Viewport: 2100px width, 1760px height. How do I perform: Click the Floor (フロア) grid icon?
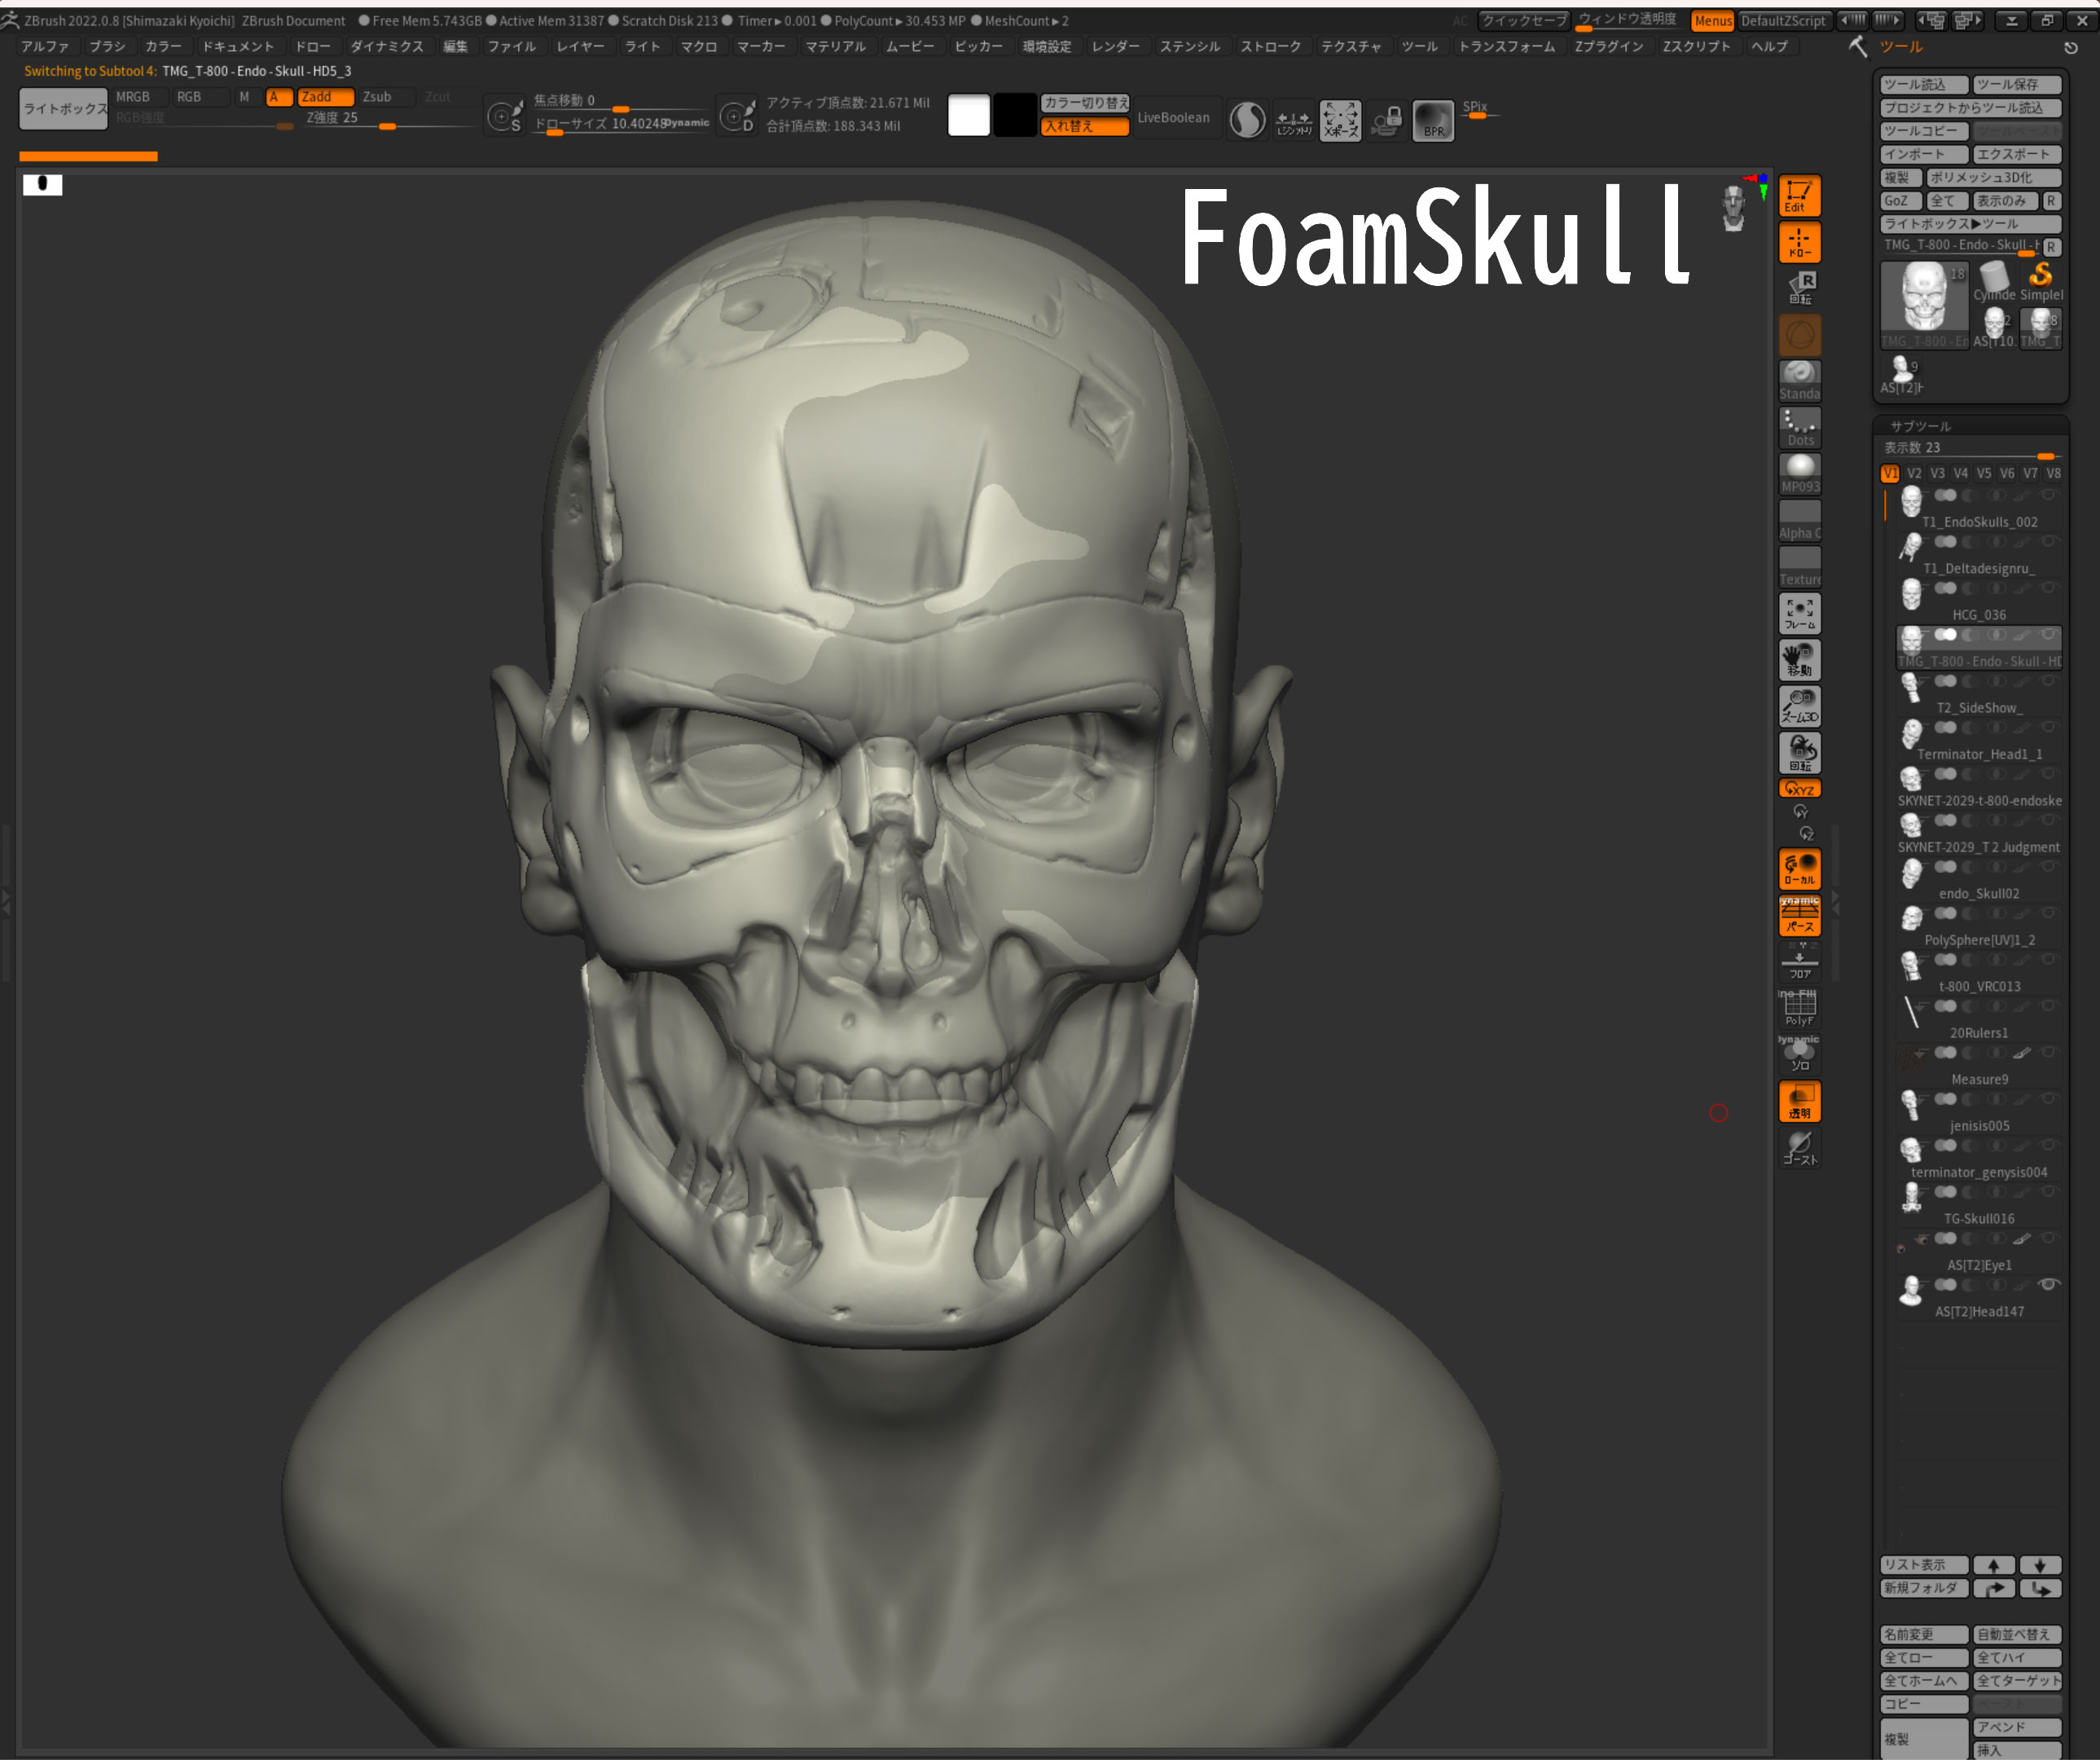[1799, 962]
